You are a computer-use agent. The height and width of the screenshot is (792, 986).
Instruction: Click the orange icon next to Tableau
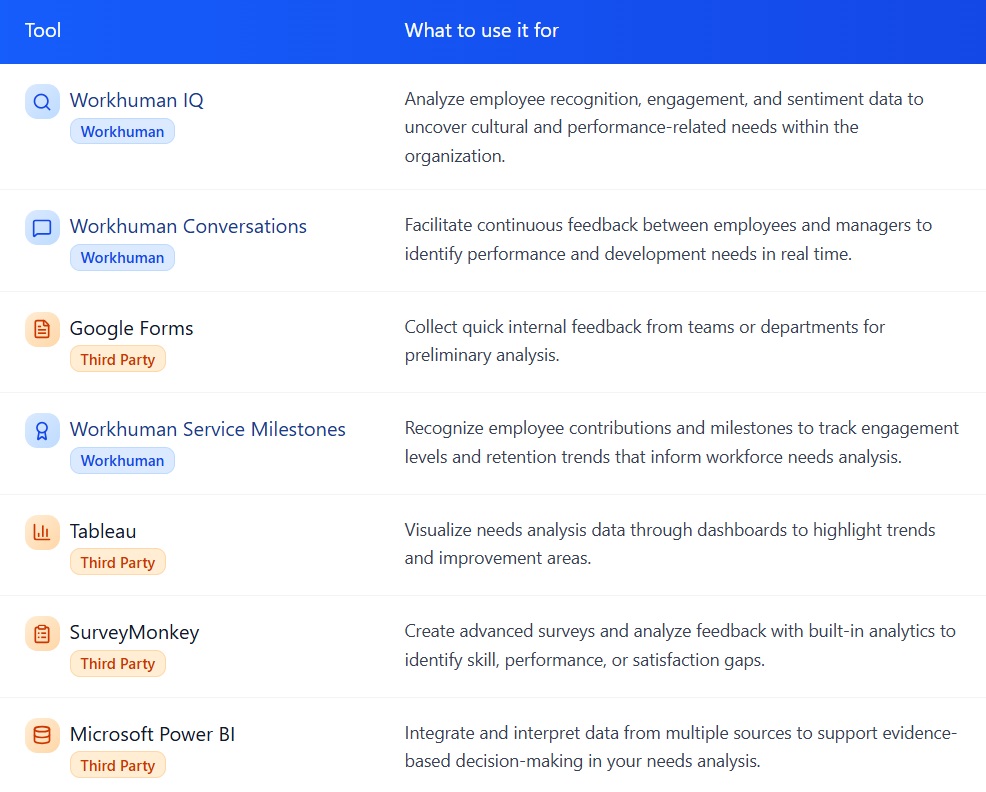click(x=42, y=532)
